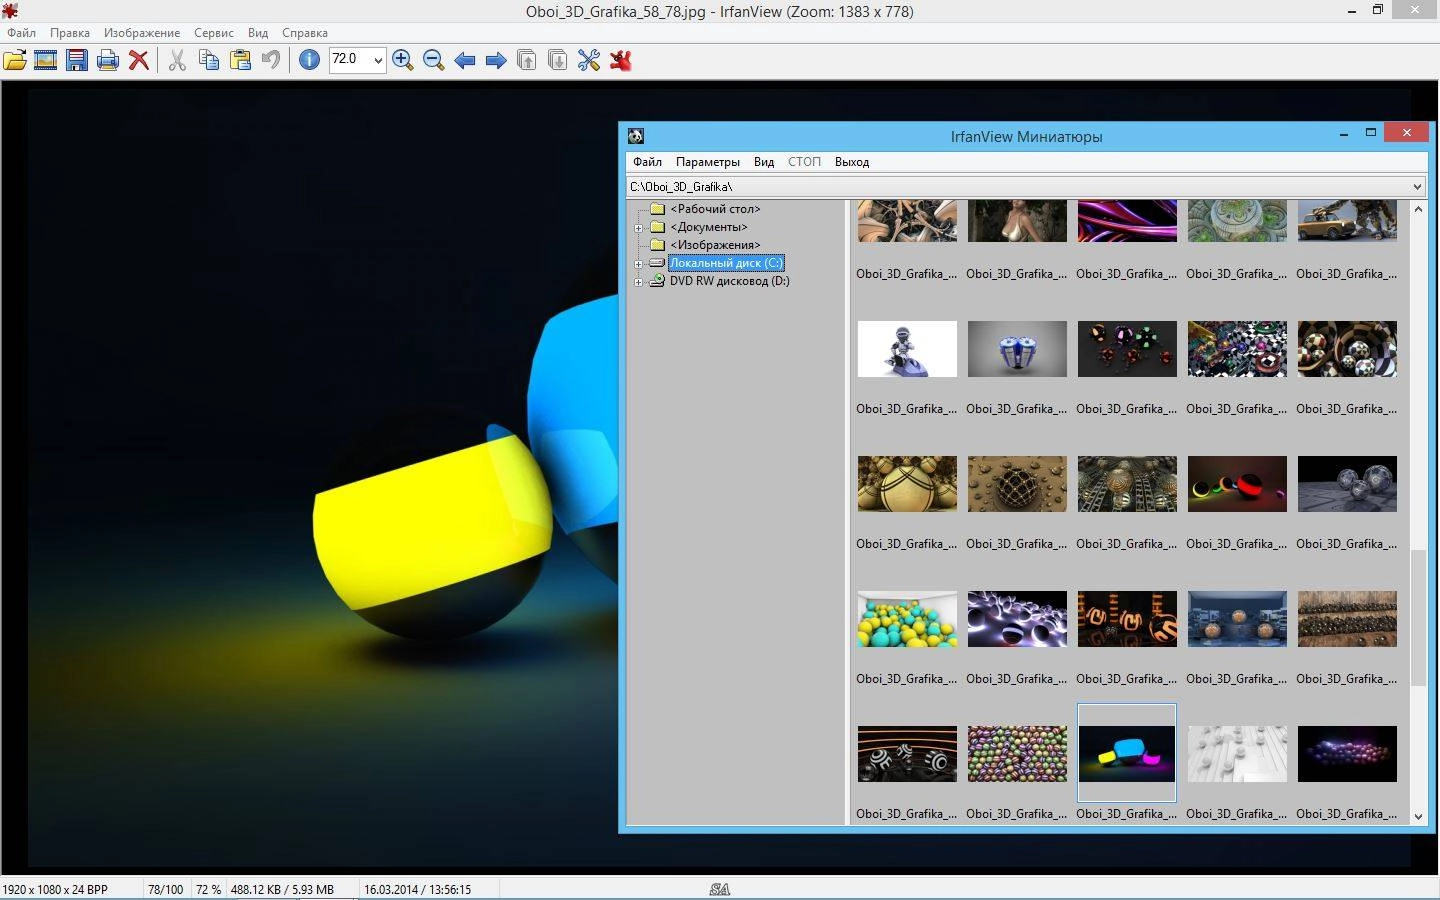1440x900 pixels.
Task: Expand the DVD RW дисковод (D:) node
Action: (639, 282)
